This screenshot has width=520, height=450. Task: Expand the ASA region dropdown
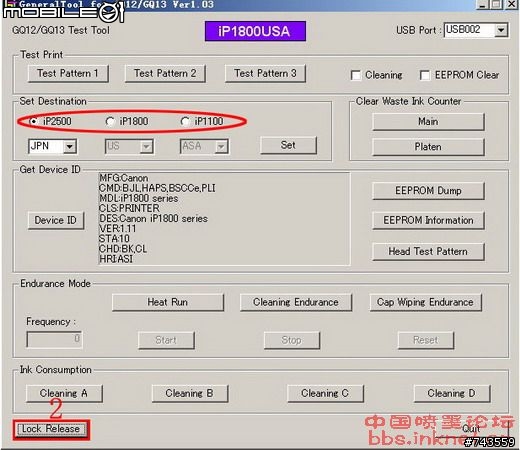click(204, 146)
